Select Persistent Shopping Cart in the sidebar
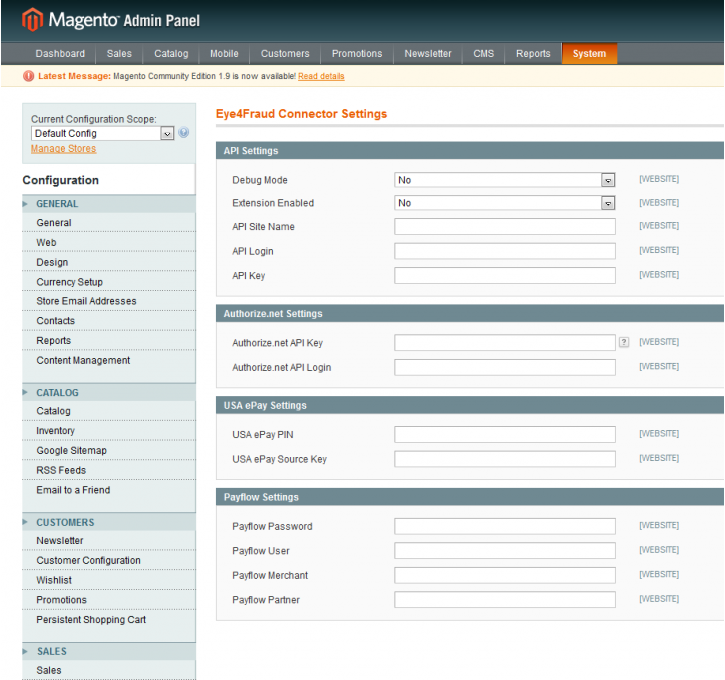The width and height of the screenshot is (725, 680). [x=109, y=620]
